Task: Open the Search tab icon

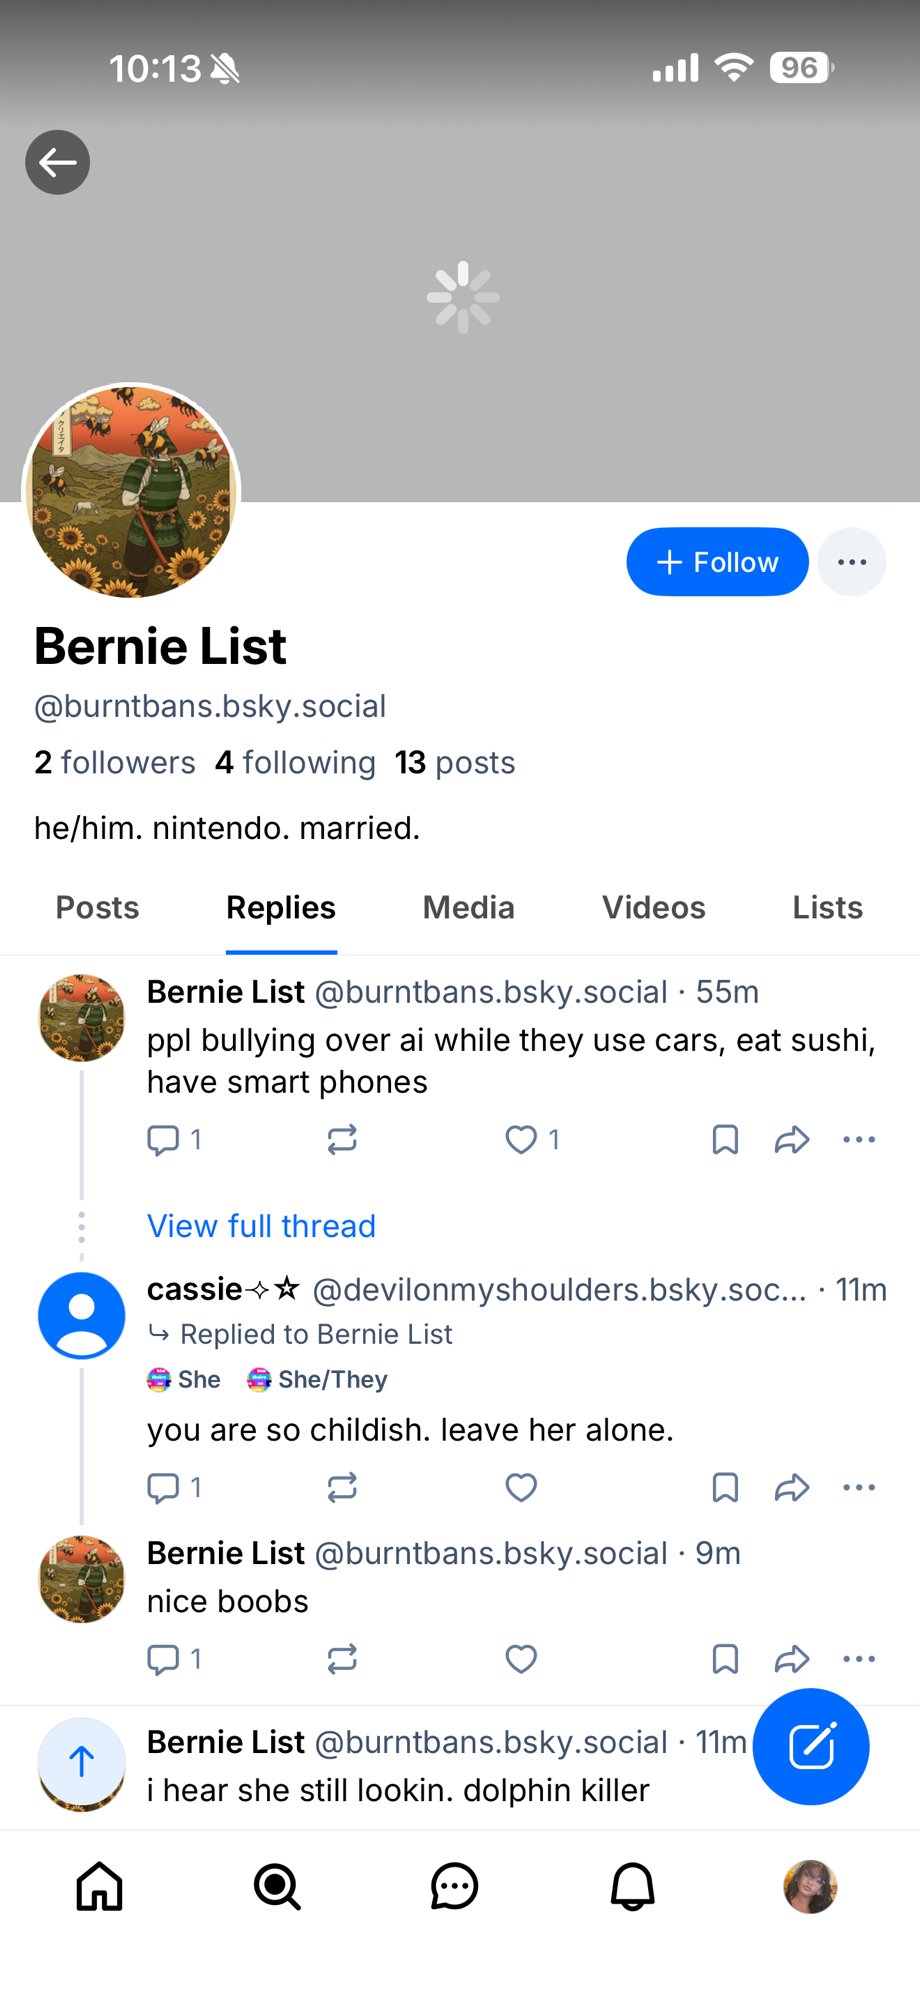Action: [277, 1887]
